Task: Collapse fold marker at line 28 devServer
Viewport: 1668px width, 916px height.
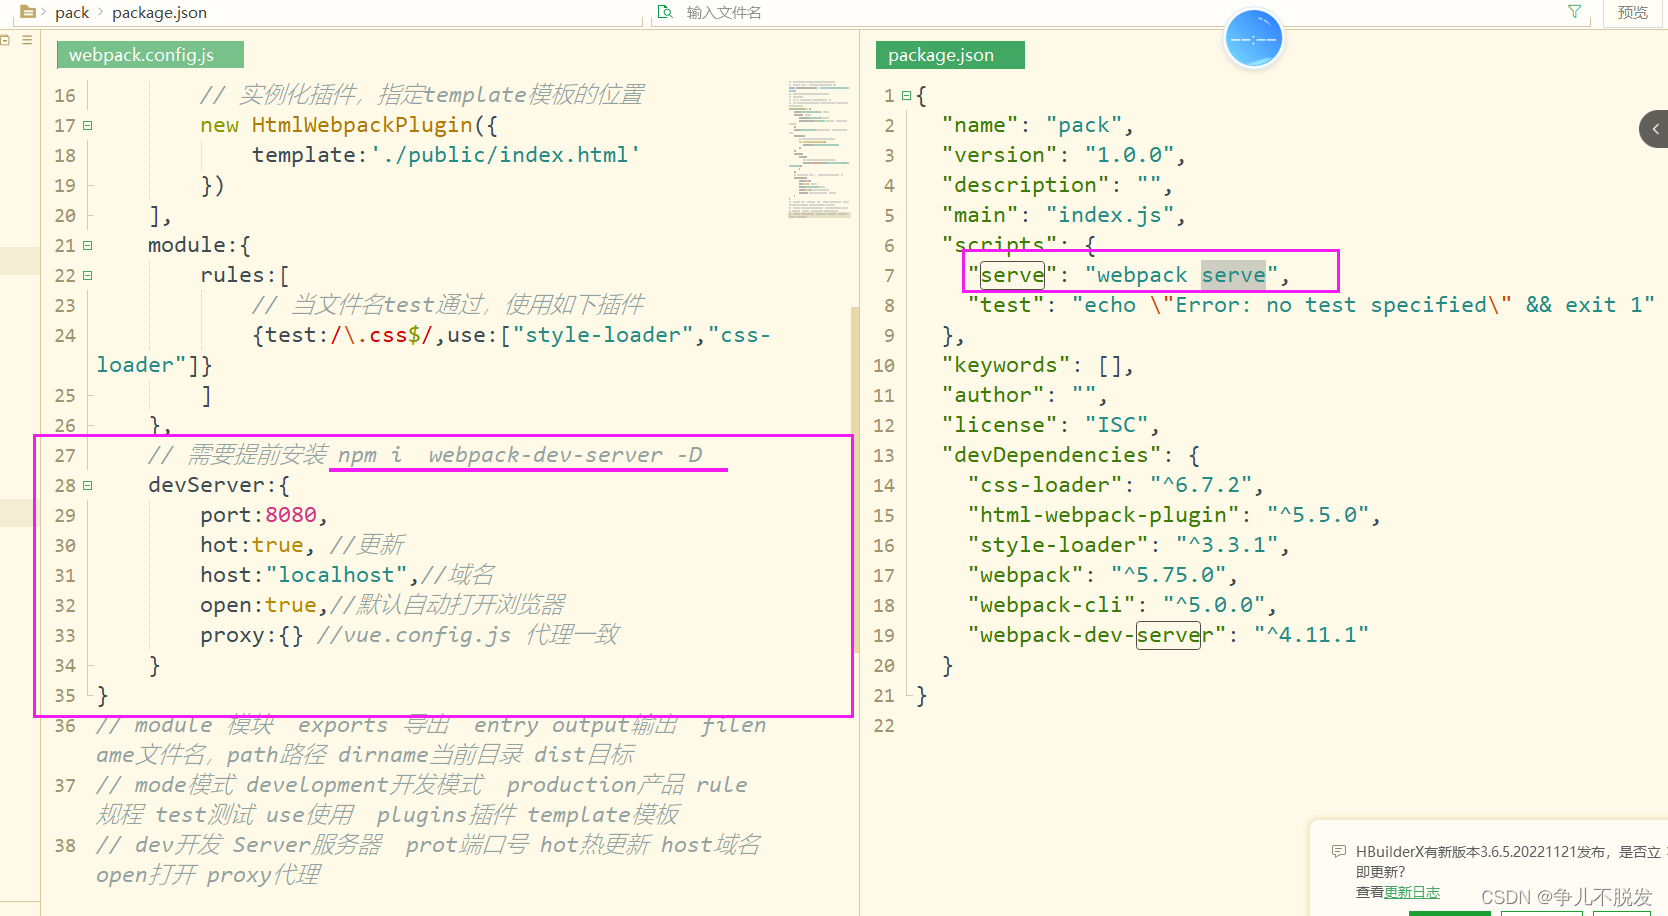Action: (88, 485)
